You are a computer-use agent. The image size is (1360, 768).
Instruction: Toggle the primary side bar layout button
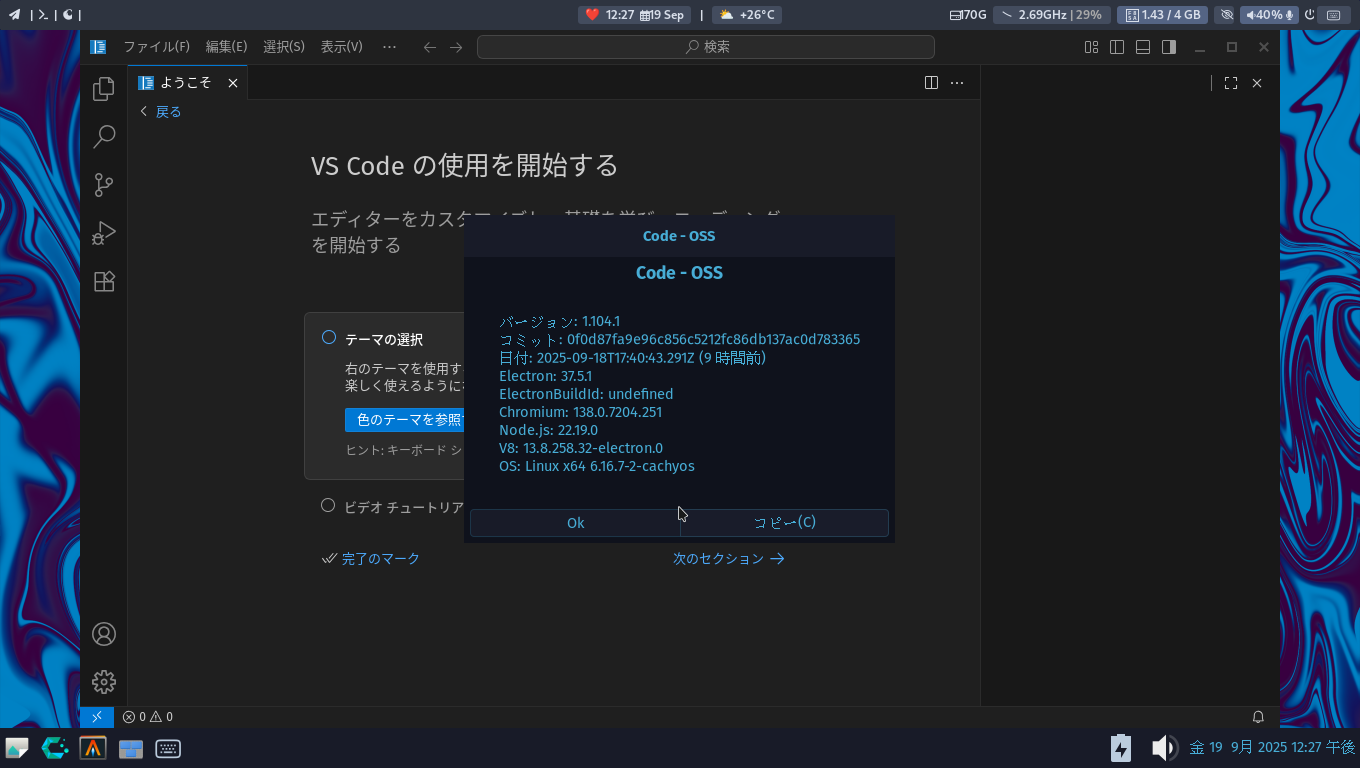(1117, 47)
